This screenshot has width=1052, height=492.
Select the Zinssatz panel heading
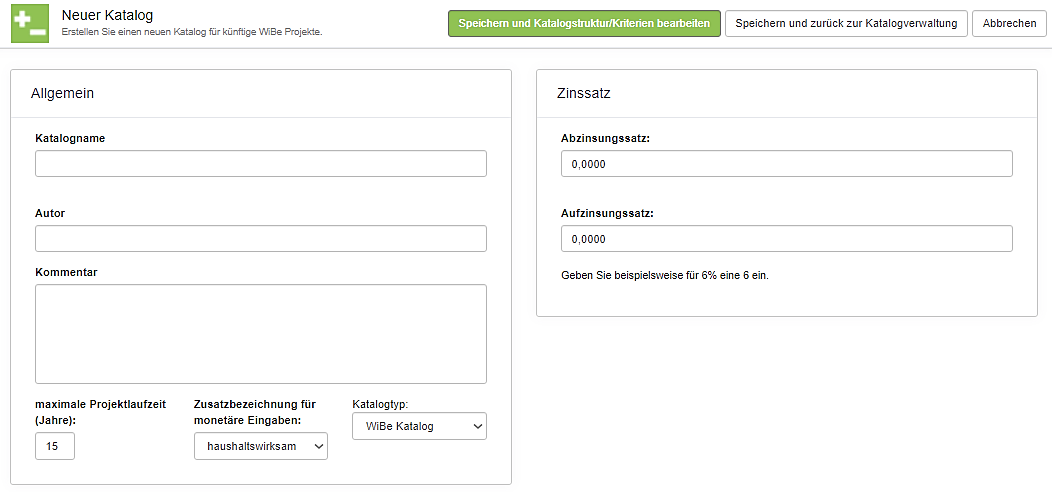point(583,93)
